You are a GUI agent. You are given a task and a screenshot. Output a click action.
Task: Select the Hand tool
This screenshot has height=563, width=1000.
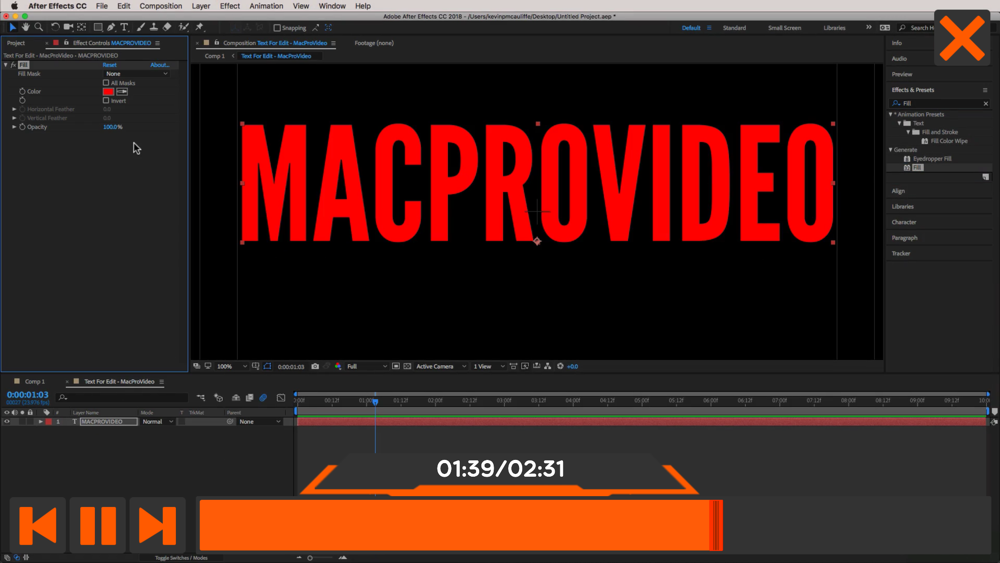coord(26,27)
